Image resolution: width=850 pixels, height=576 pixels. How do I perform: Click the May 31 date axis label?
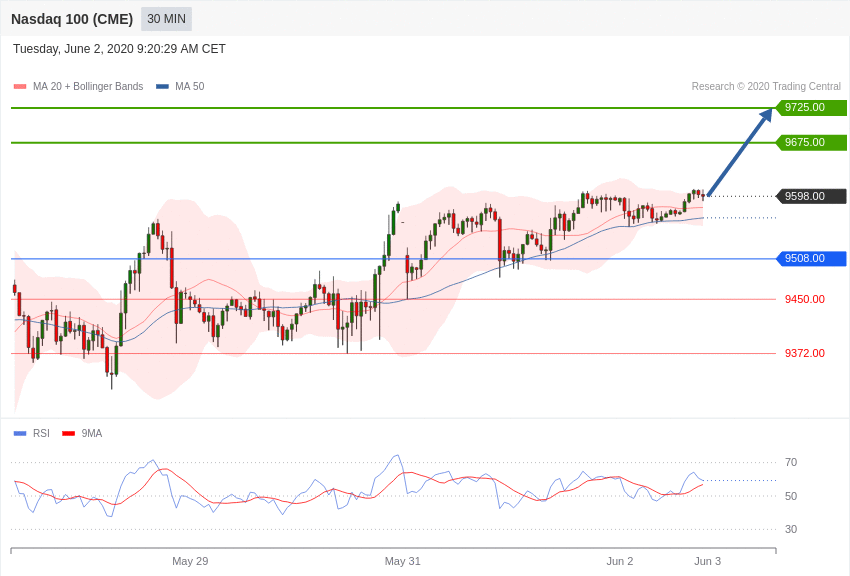point(403,561)
